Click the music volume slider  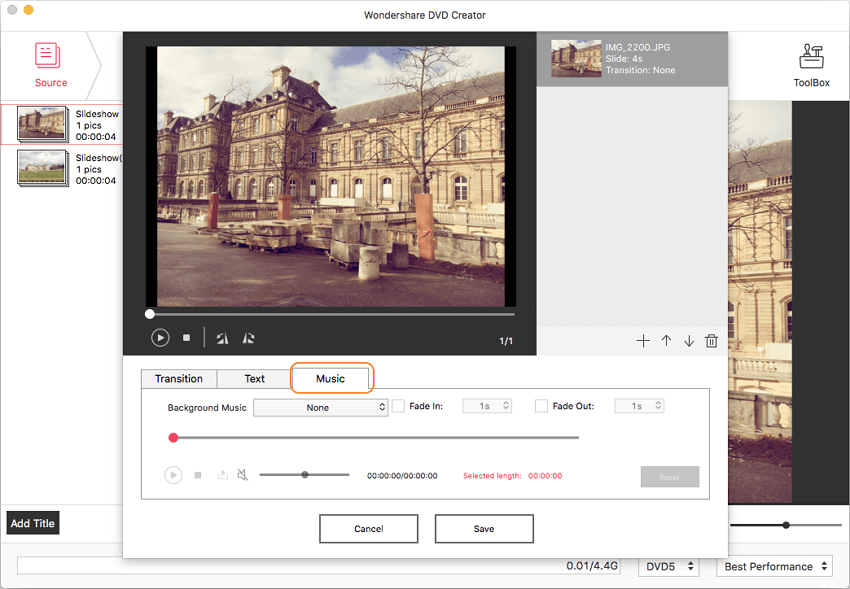point(304,475)
